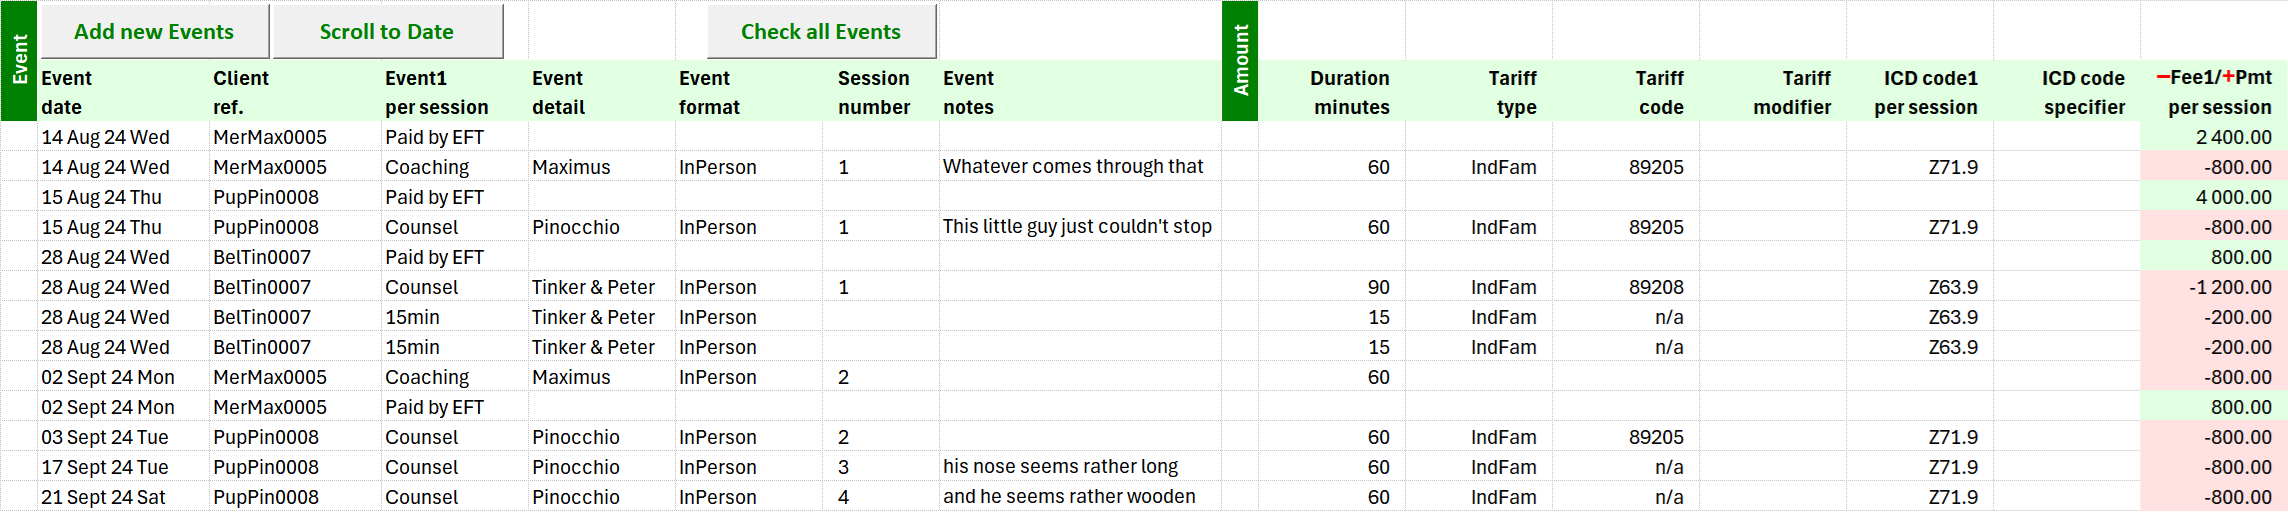Click the tariff code 89208 cell

pyautogui.click(x=1656, y=287)
